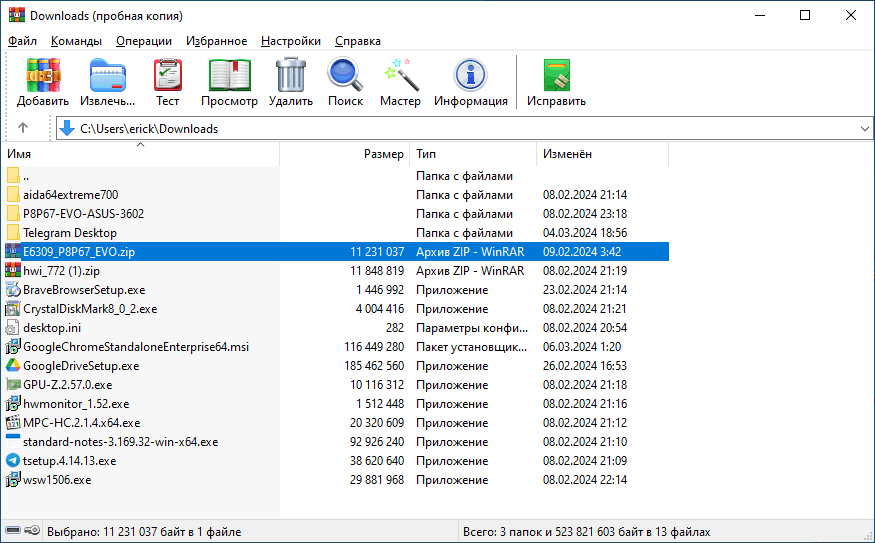Click the 'Параметры конфи...' type cell

[472, 328]
